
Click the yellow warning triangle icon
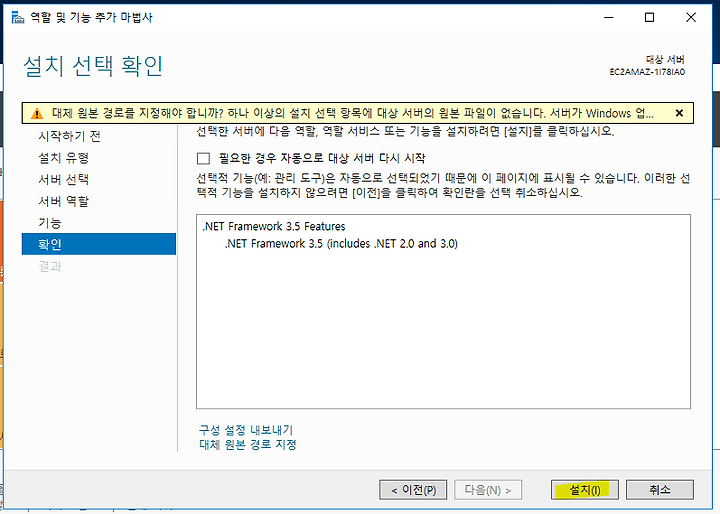[37, 113]
